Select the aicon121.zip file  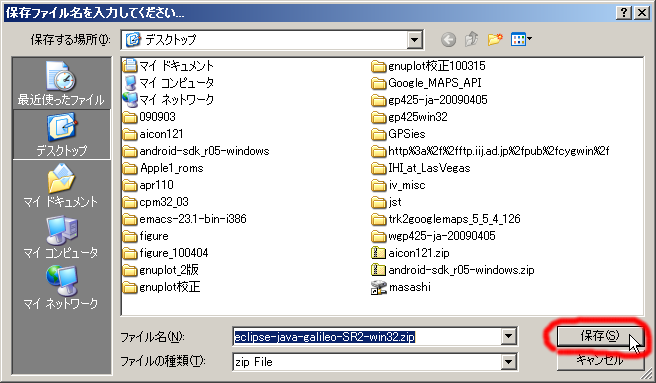coord(410,253)
